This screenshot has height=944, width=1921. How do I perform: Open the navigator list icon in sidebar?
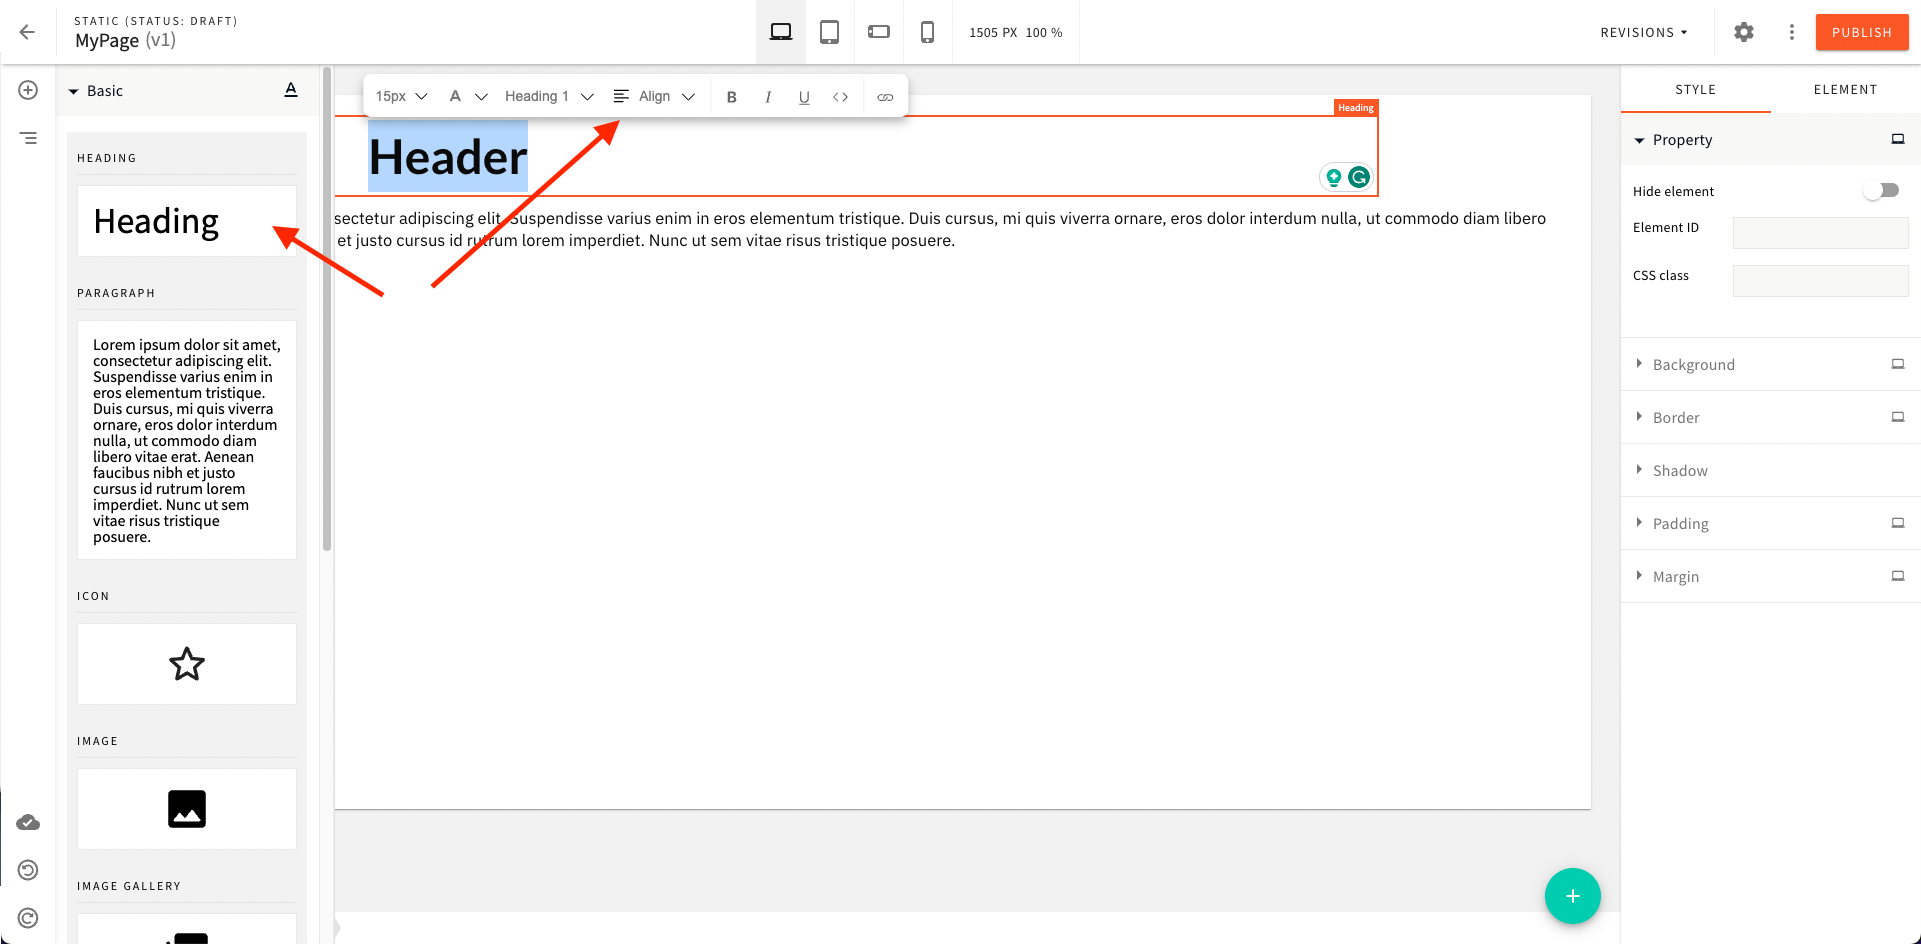click(28, 138)
